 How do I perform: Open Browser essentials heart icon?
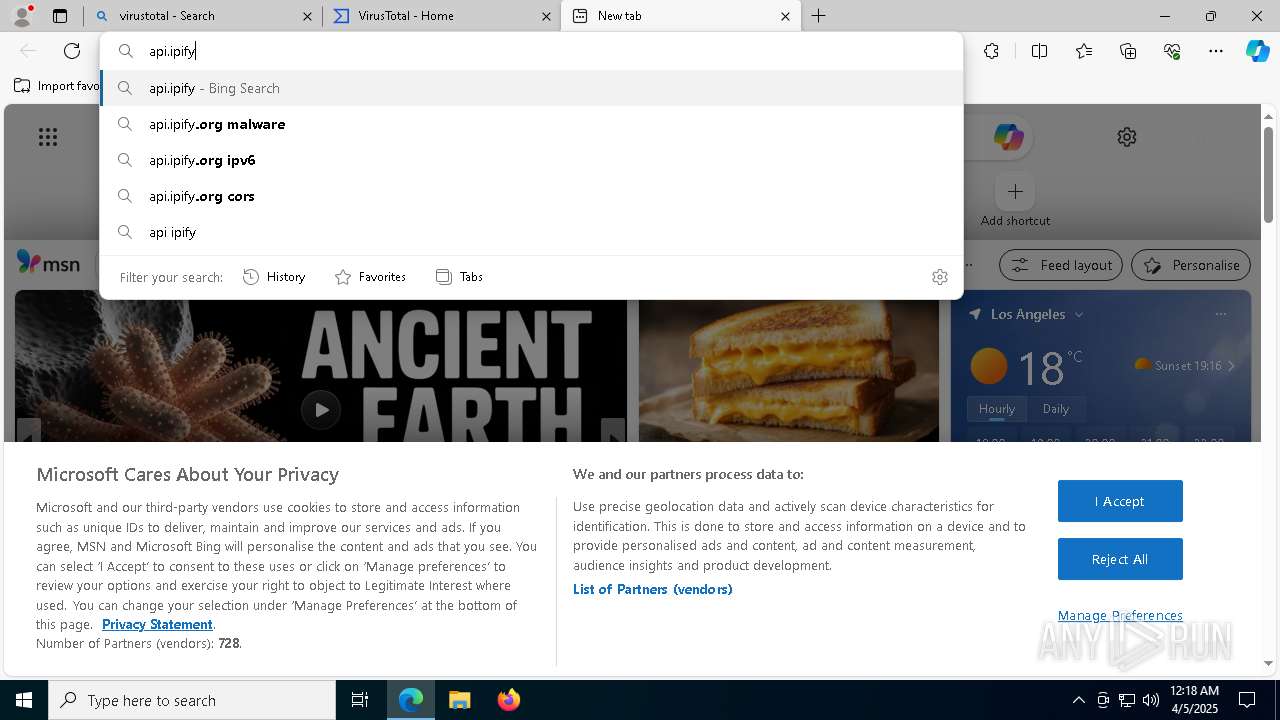tap(1172, 51)
